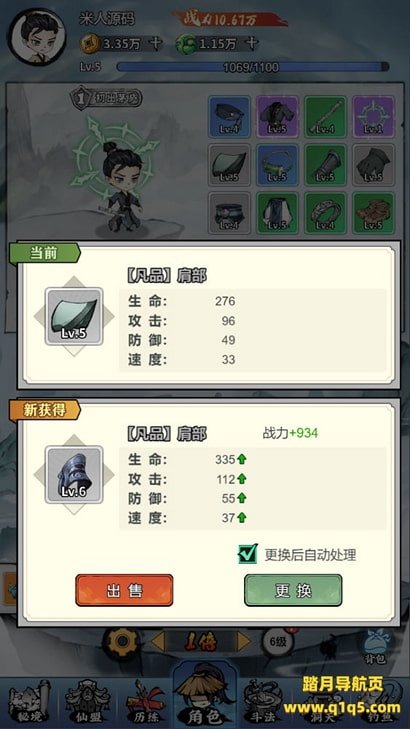
Task: Click the 出售 sell button
Action: click(x=124, y=590)
